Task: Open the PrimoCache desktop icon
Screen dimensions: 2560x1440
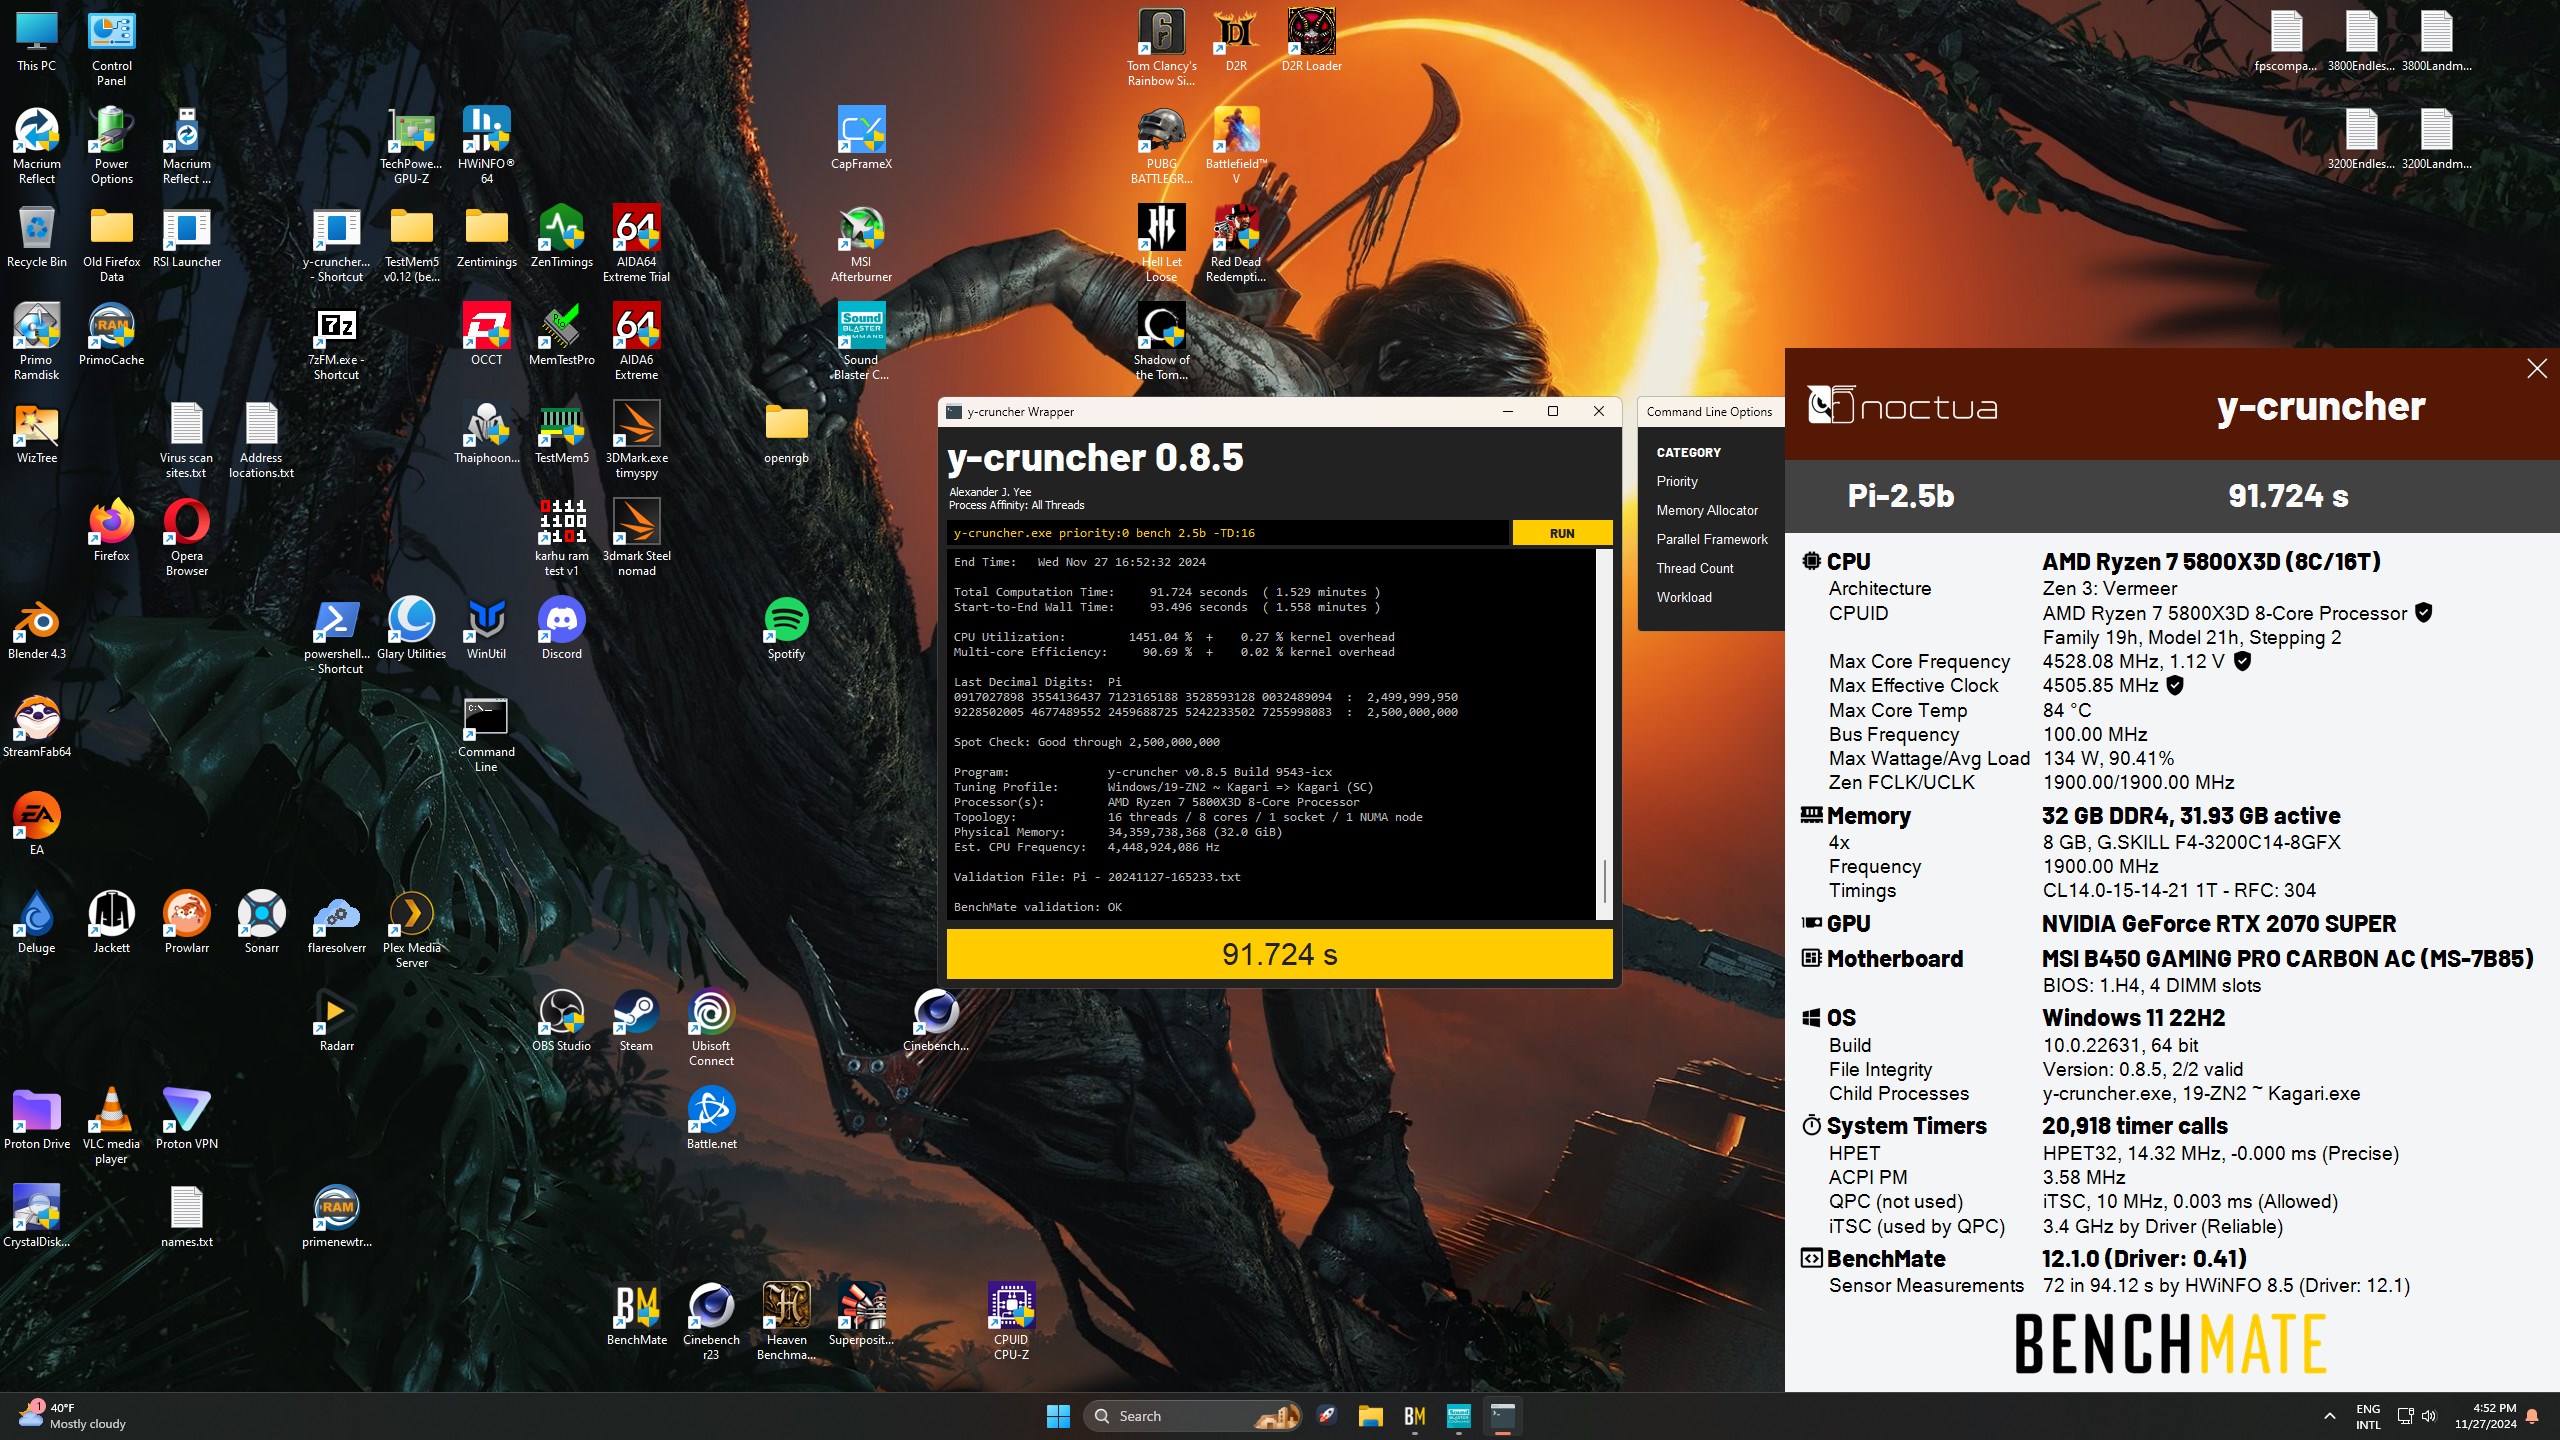Action: coord(111,335)
